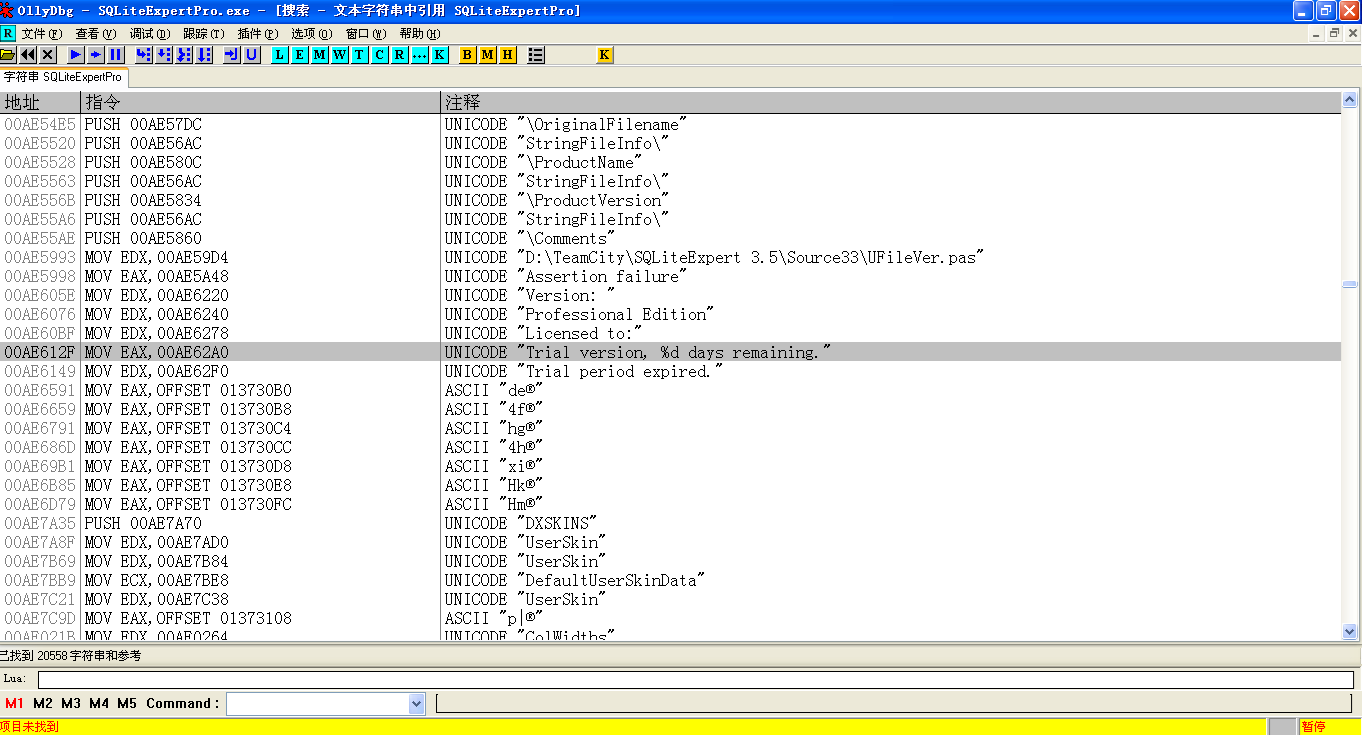Viewport: 1362px width, 735px height.
Task: Select the "Assertion failure" row
Action: point(670,276)
